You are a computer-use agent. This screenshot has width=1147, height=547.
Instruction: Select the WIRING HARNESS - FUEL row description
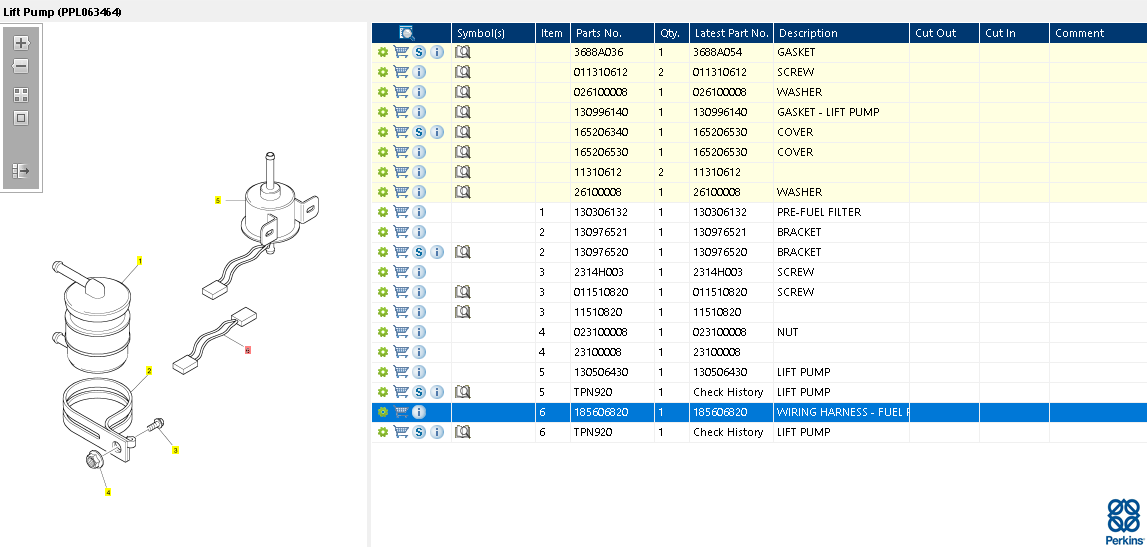click(x=842, y=412)
